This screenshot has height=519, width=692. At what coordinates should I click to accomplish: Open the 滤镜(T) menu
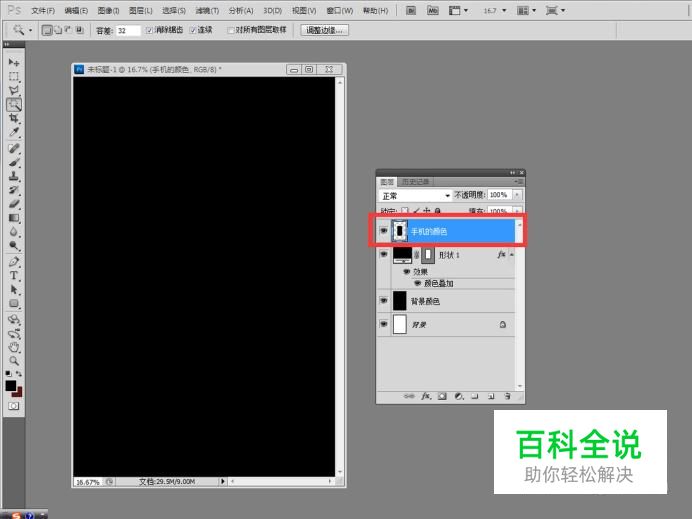(x=207, y=10)
